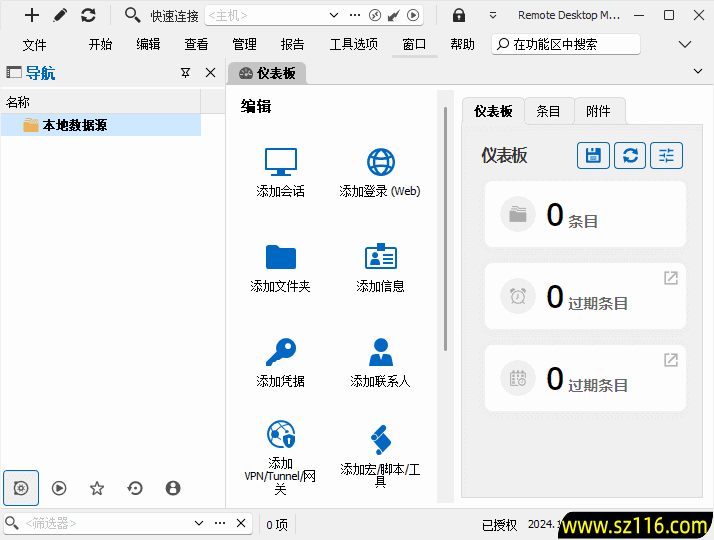
Task: Click the filter search magnifier icon
Action: click(12, 523)
